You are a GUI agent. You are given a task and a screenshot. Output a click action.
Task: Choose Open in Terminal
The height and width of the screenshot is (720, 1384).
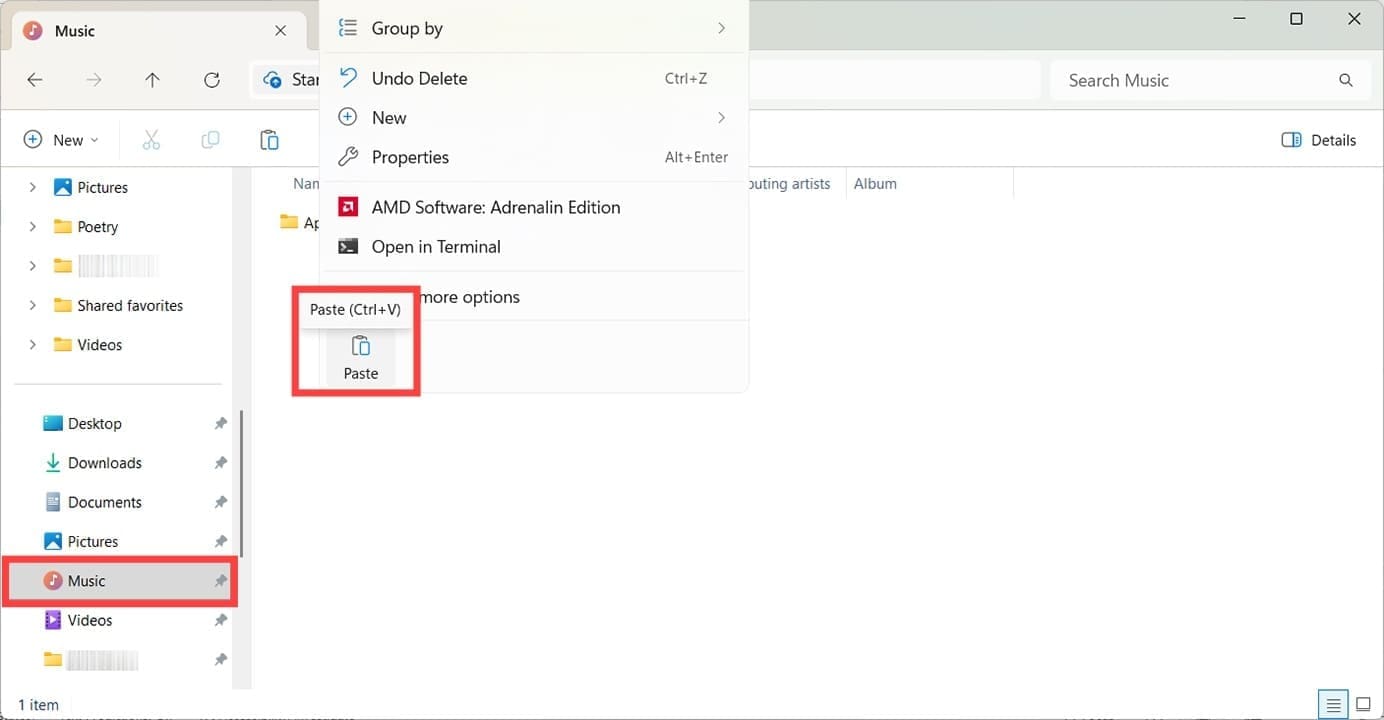(x=532, y=247)
